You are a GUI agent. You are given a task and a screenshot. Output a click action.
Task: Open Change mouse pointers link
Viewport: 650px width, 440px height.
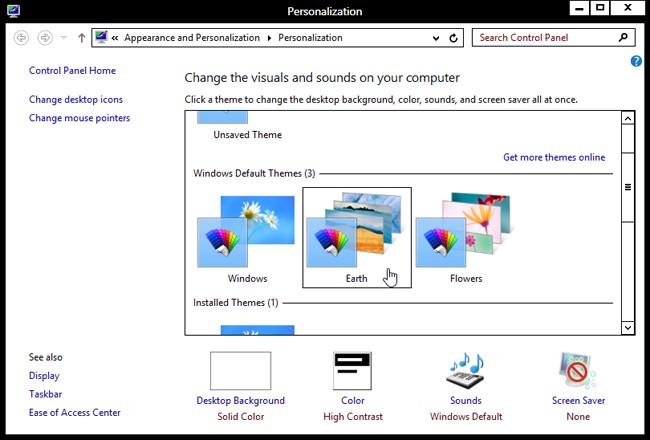tap(79, 118)
